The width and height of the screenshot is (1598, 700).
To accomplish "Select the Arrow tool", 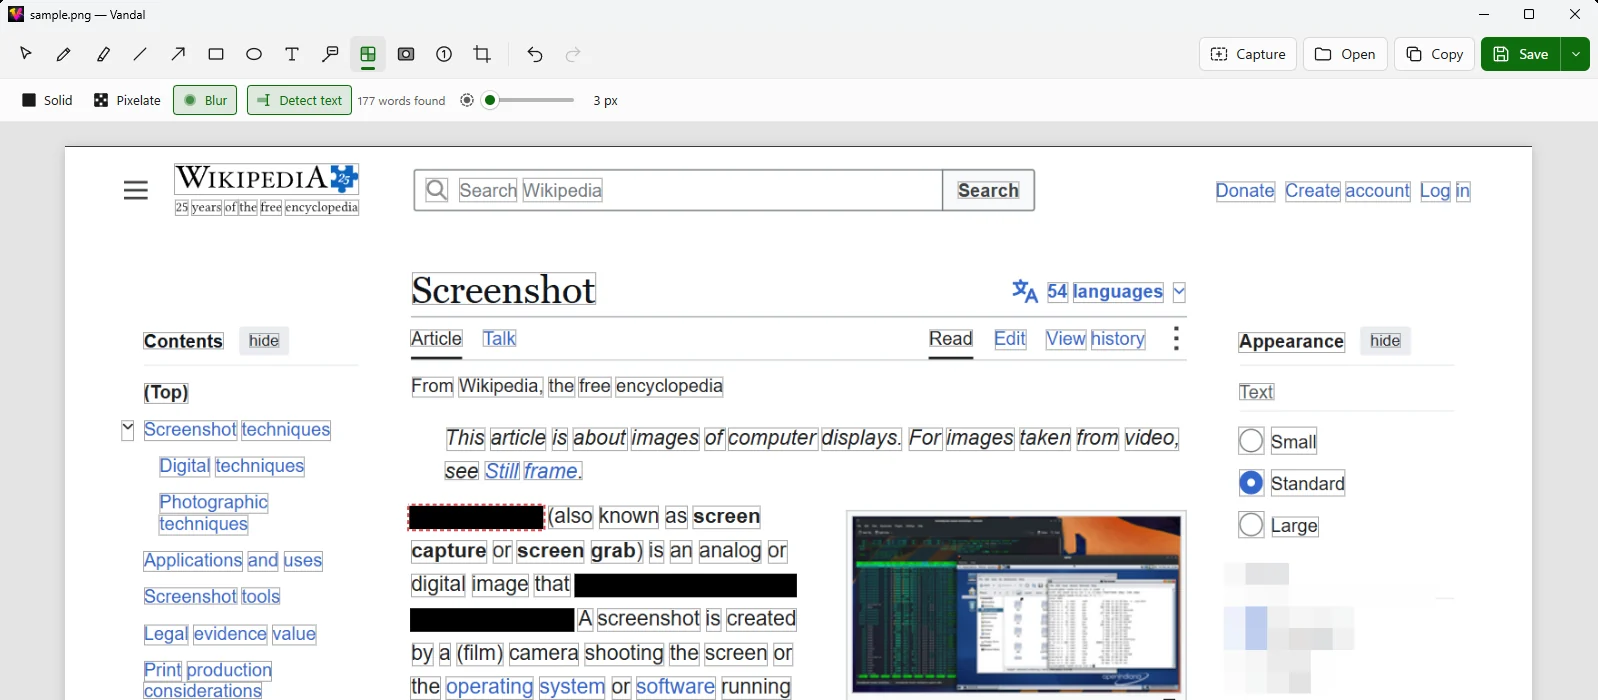I will pos(178,54).
